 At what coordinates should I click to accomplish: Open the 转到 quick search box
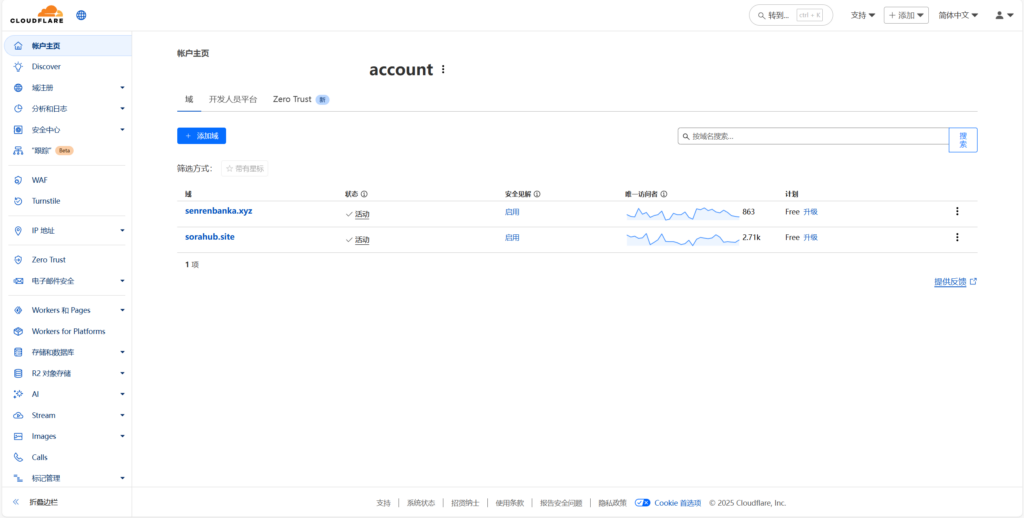(x=791, y=15)
